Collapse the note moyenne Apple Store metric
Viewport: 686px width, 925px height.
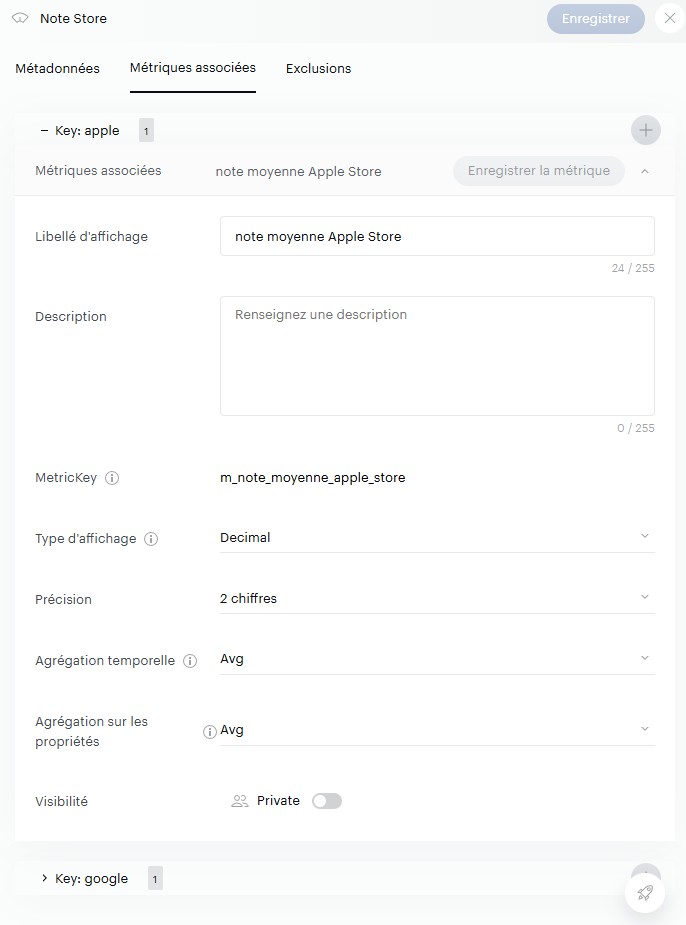tap(645, 171)
